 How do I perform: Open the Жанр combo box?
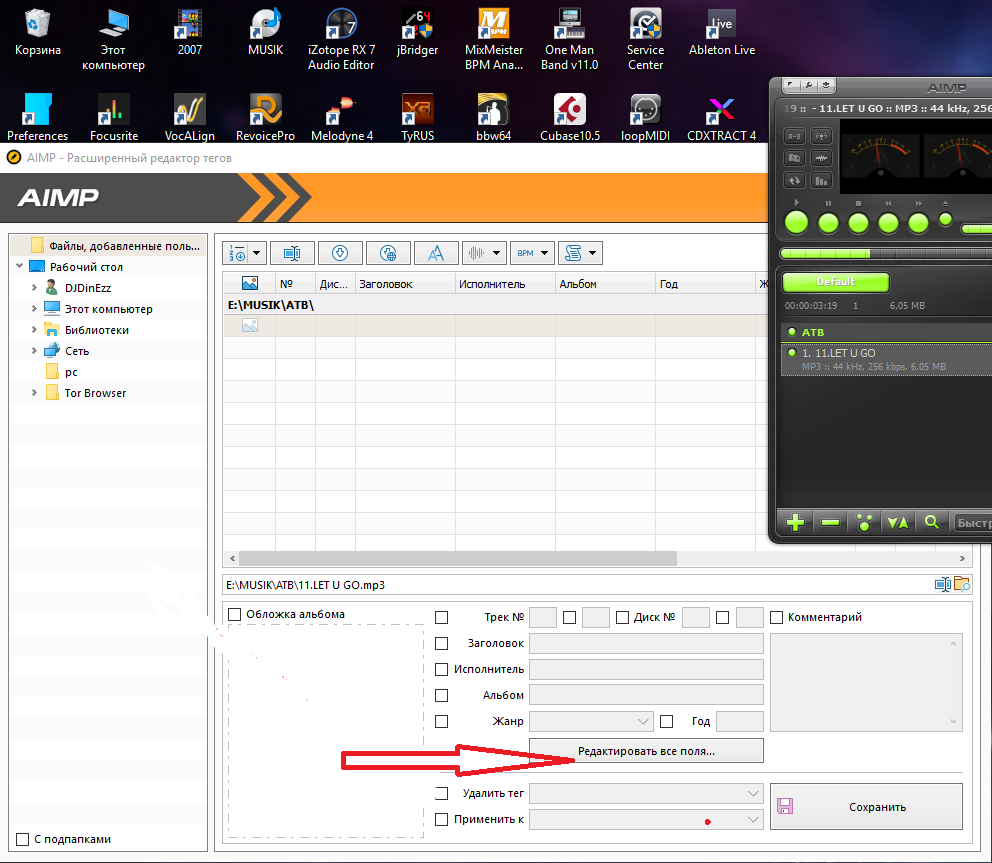(x=590, y=721)
